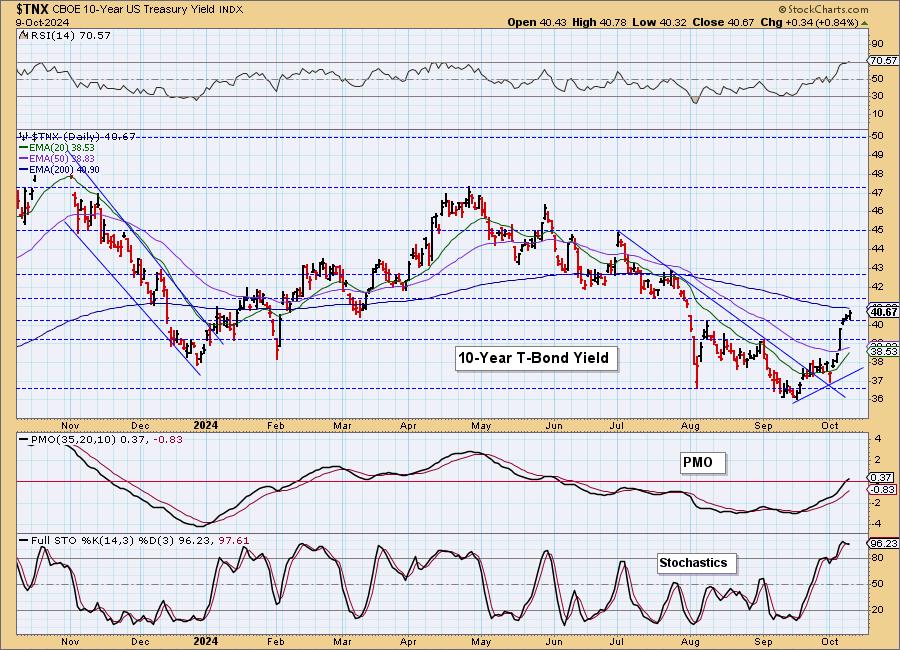900x650 pixels.
Task: Click the purple line swatch before EMA(50)
Action: pos(24,158)
